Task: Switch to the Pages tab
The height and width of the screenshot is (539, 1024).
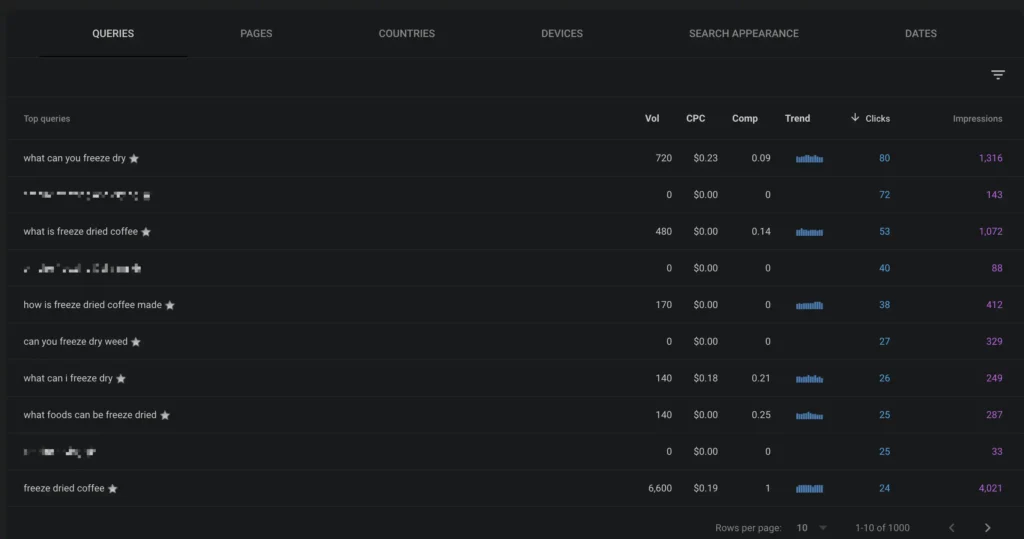Action: pyautogui.click(x=256, y=33)
